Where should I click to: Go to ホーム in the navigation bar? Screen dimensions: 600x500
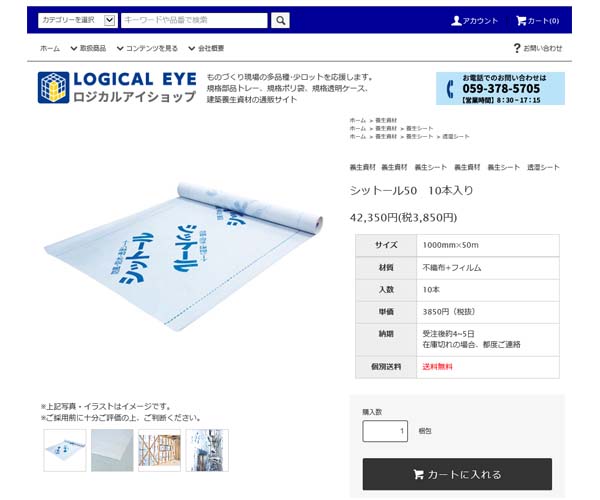[50, 48]
